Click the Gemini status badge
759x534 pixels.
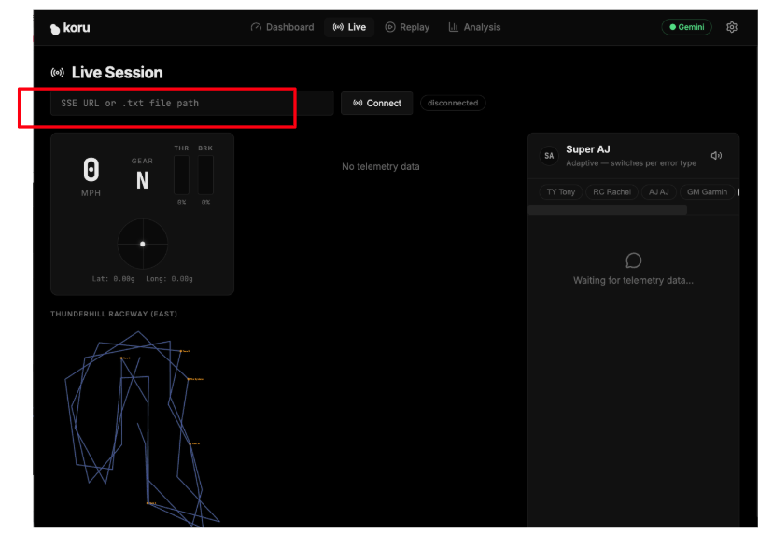point(686,27)
